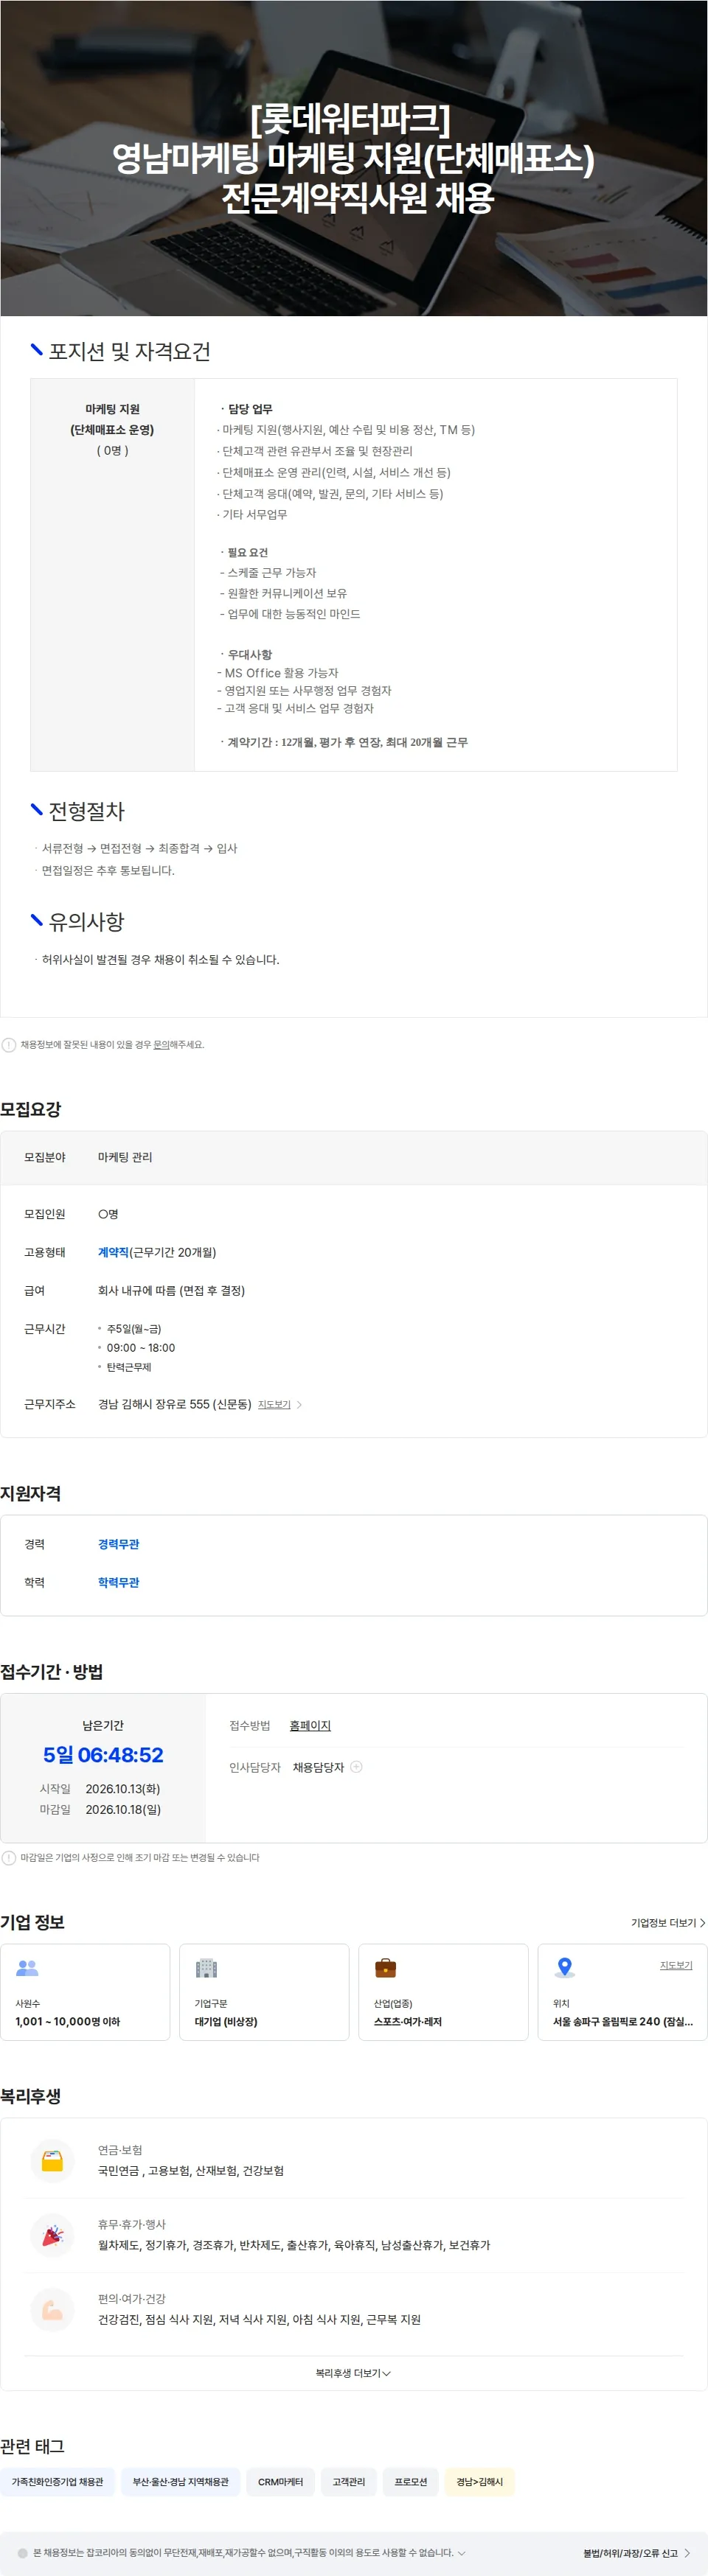708x2576 pixels.
Task: Click the map pin icon in 위치 card
Action: click(565, 1967)
